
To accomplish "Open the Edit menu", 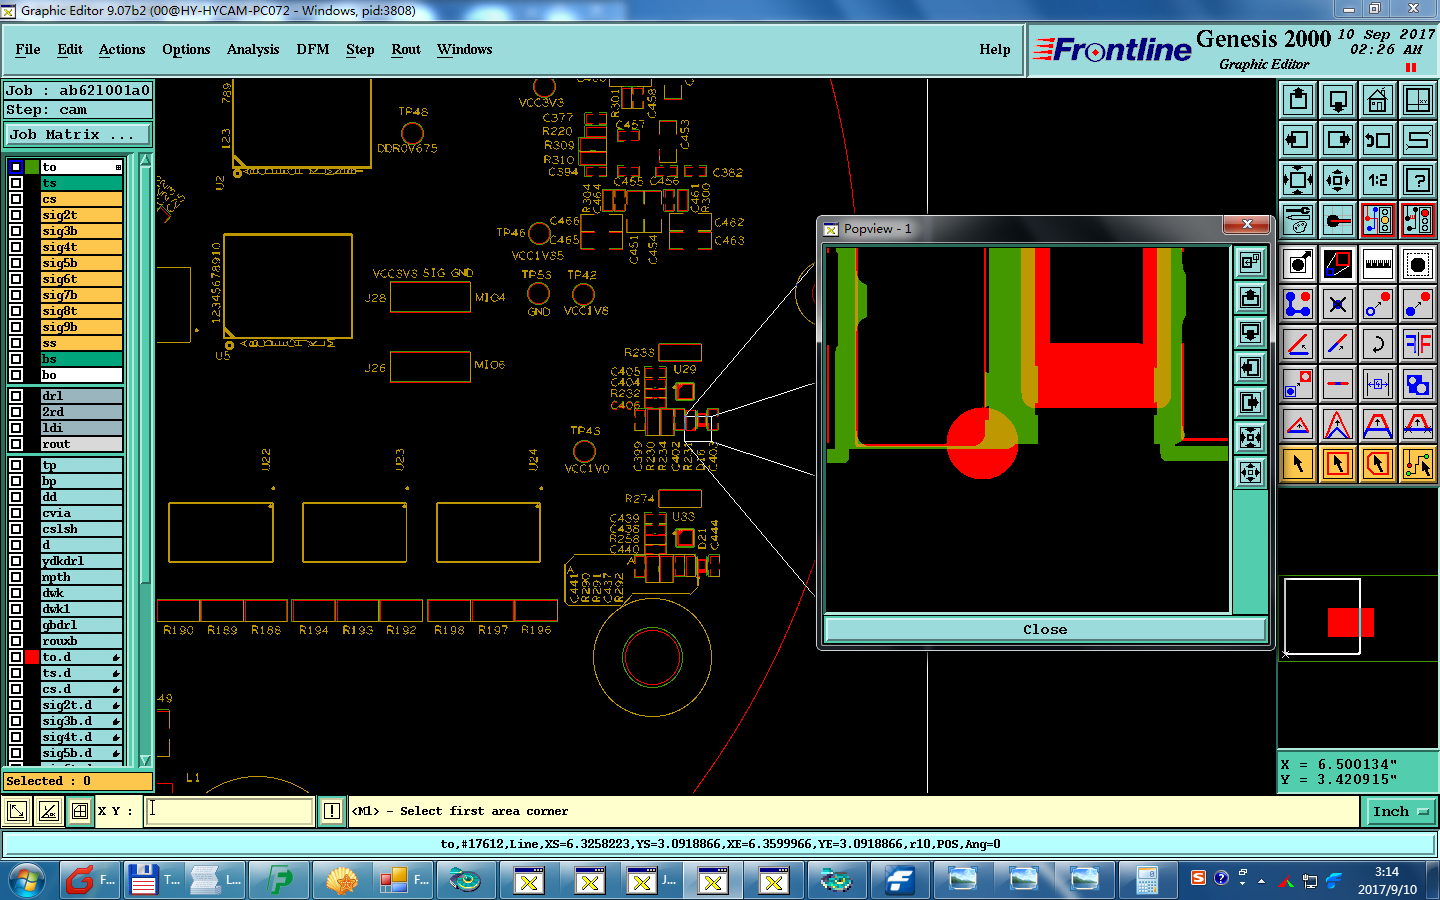I will [70, 49].
